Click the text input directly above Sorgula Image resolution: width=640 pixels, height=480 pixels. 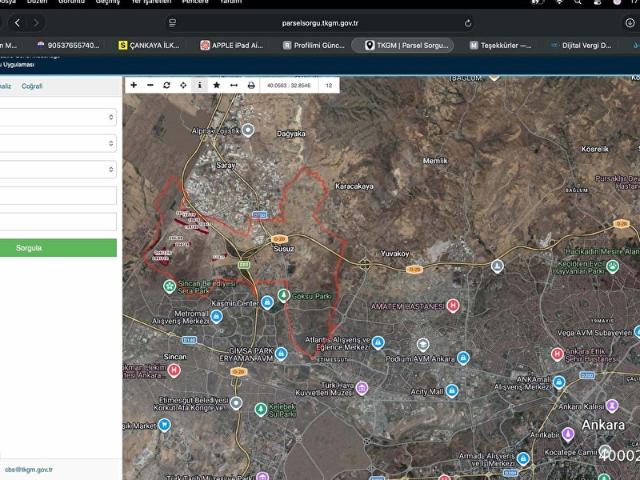[58, 222]
